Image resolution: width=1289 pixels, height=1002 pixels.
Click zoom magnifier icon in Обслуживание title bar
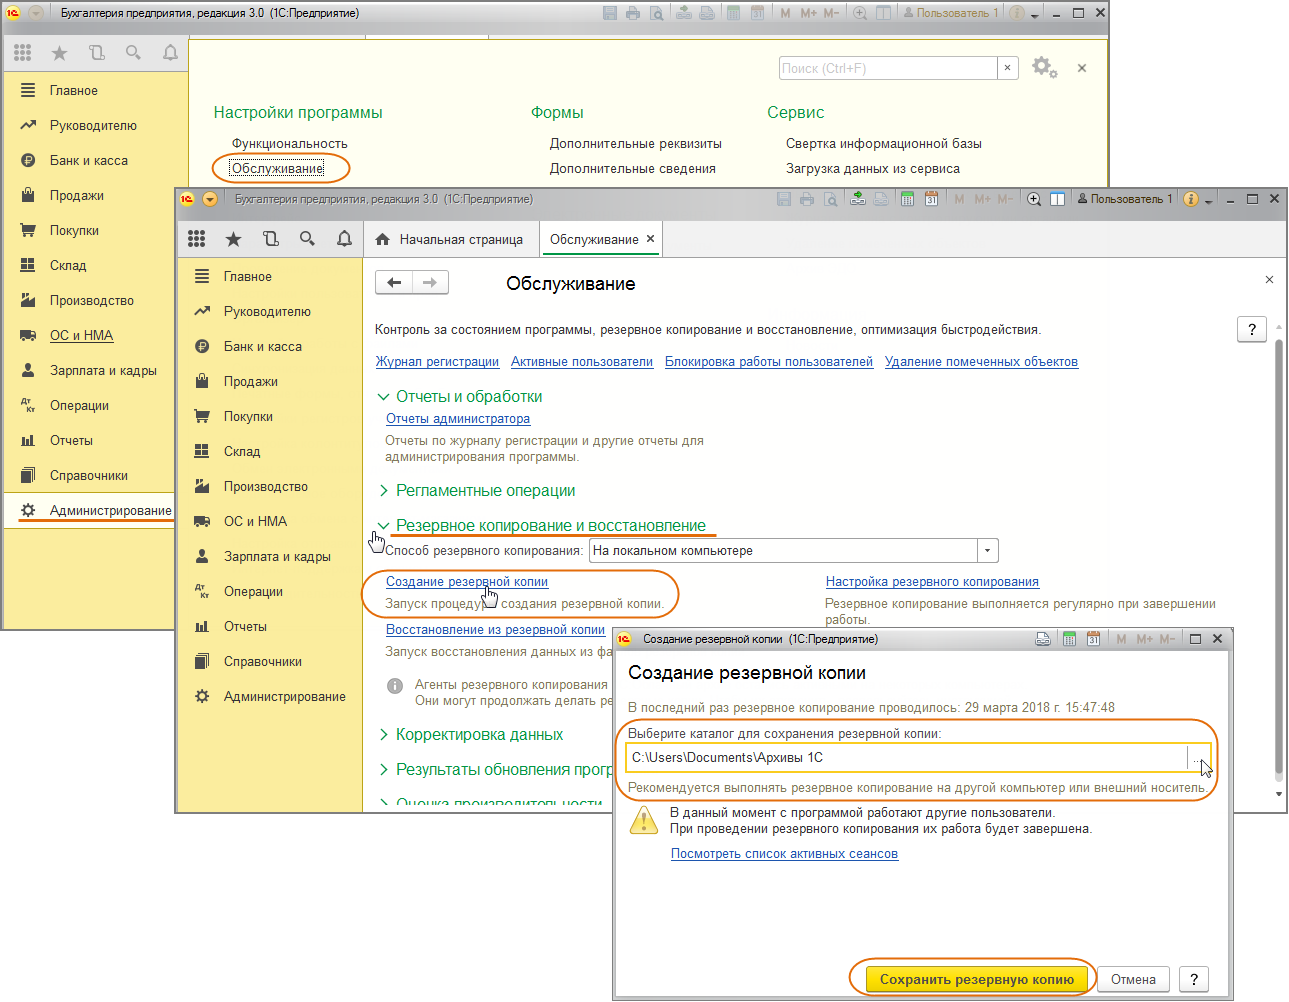pyautogui.click(x=1034, y=199)
